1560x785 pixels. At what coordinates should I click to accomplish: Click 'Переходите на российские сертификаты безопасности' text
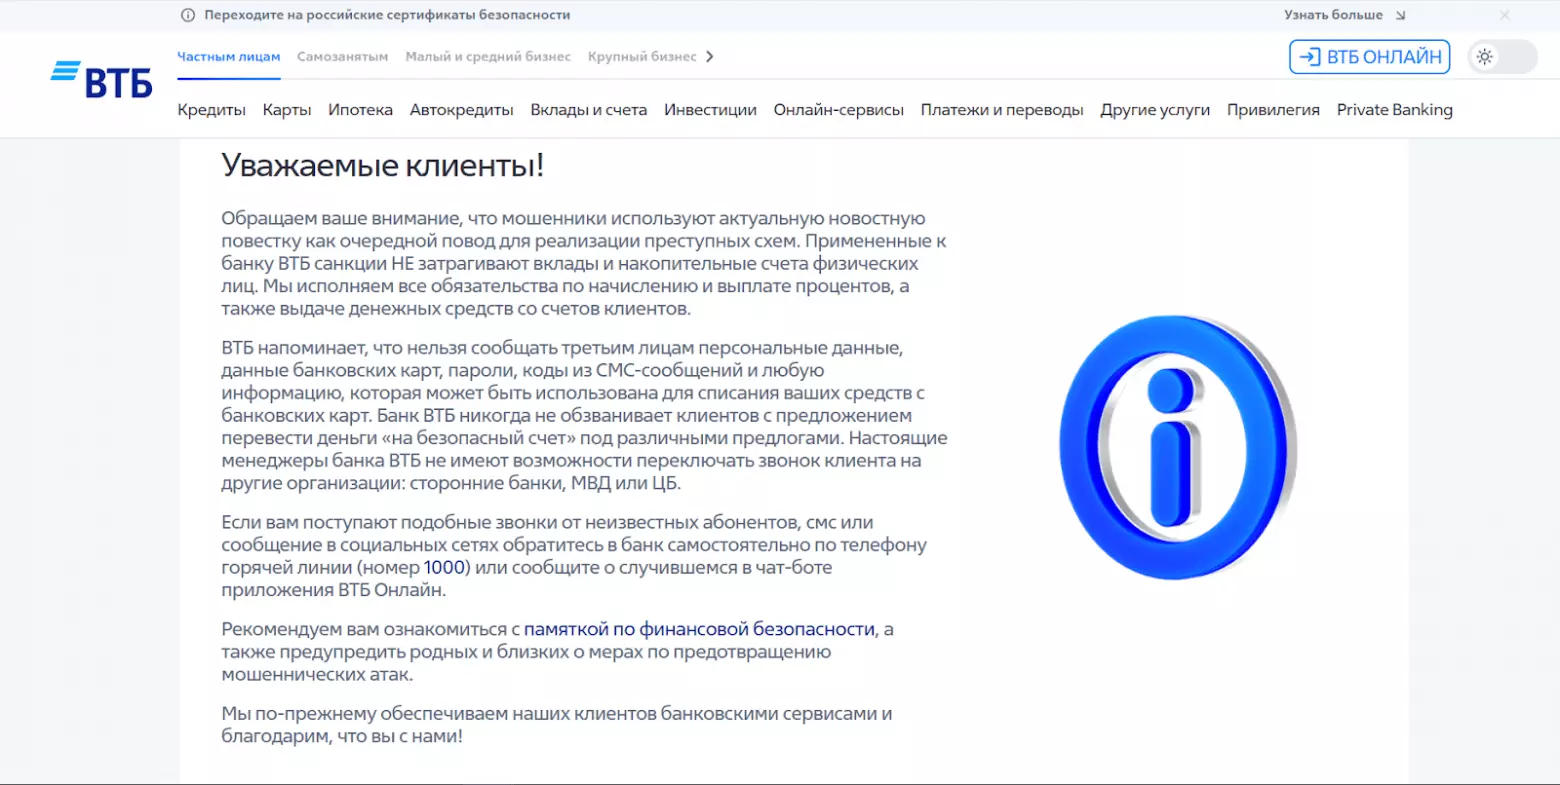(x=387, y=15)
